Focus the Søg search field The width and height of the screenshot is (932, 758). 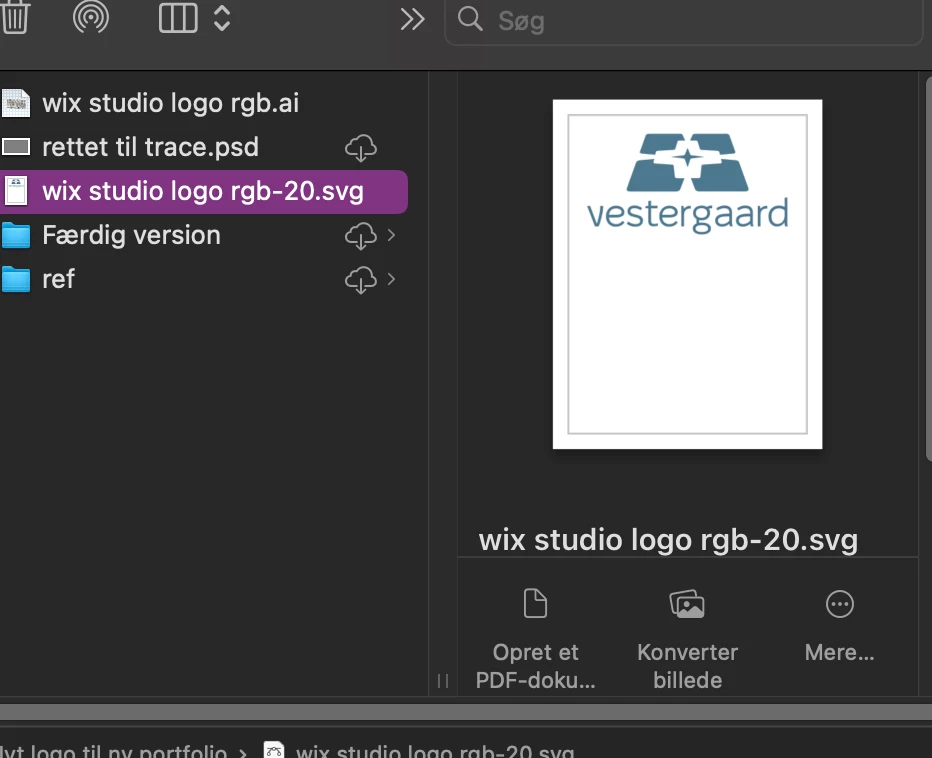pos(684,21)
